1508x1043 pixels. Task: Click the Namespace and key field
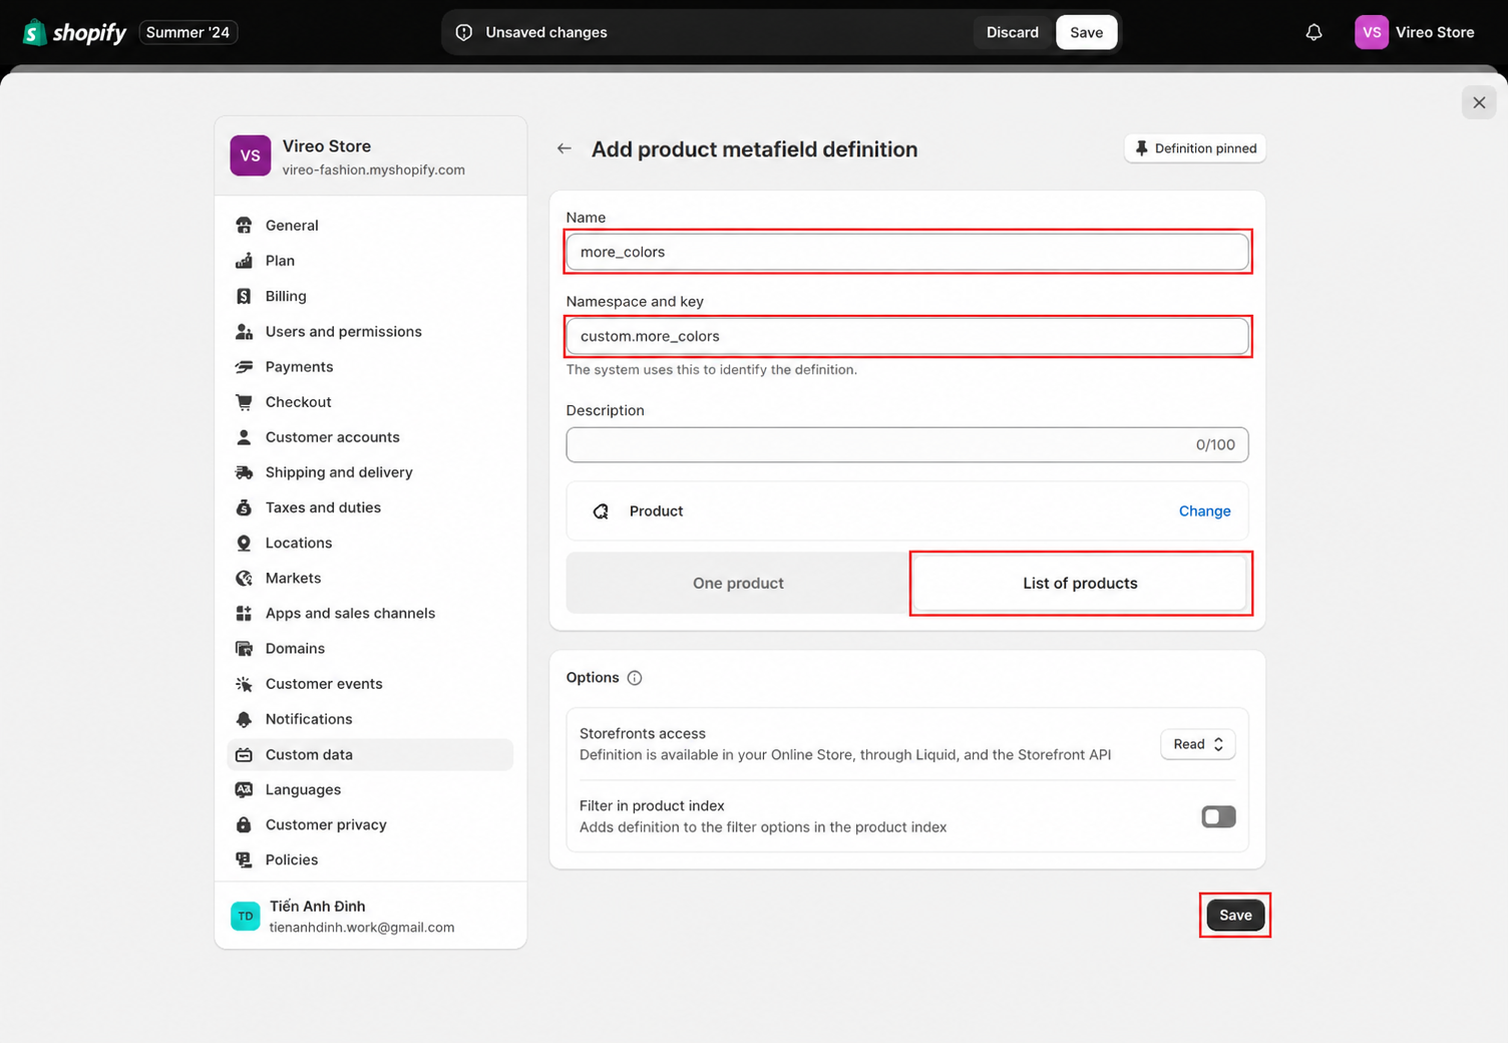[x=907, y=336]
